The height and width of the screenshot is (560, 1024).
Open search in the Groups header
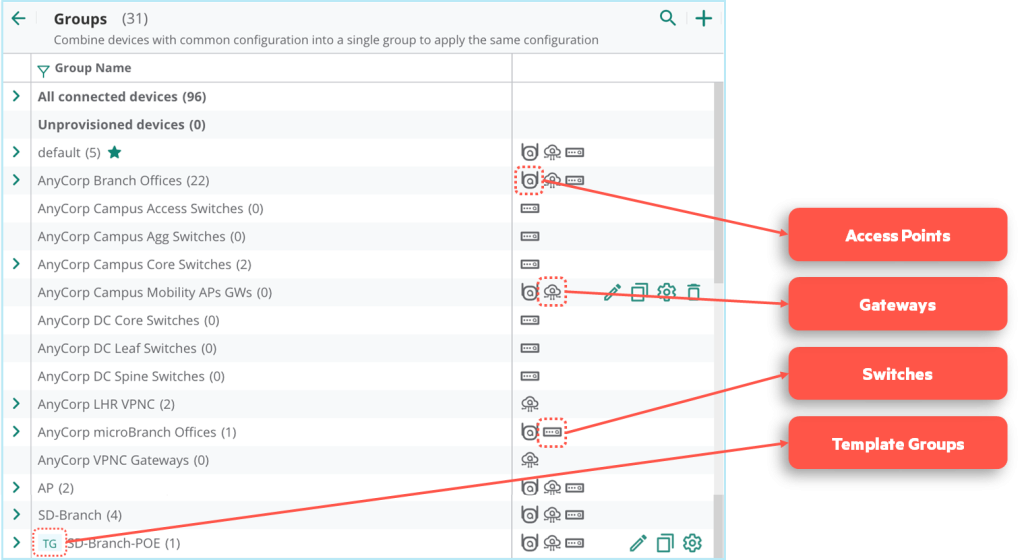(667, 18)
